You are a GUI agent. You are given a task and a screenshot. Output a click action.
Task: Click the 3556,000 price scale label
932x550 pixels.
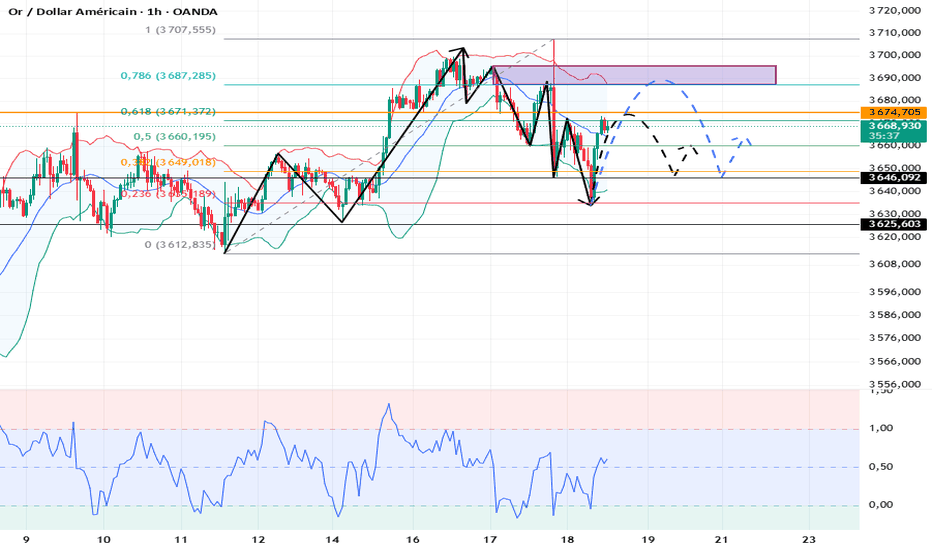(895, 384)
